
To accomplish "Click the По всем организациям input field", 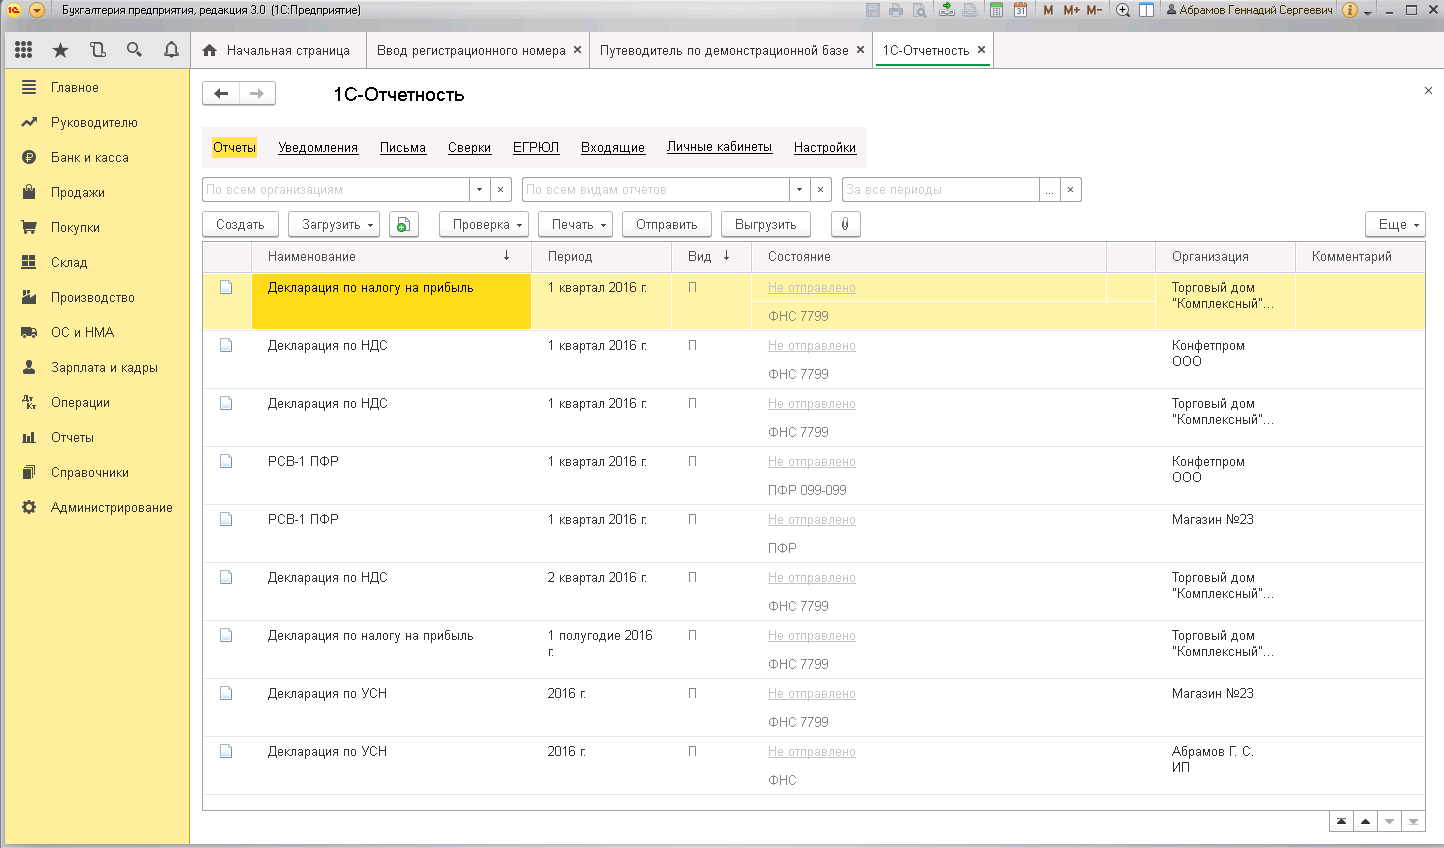I will 336,190.
